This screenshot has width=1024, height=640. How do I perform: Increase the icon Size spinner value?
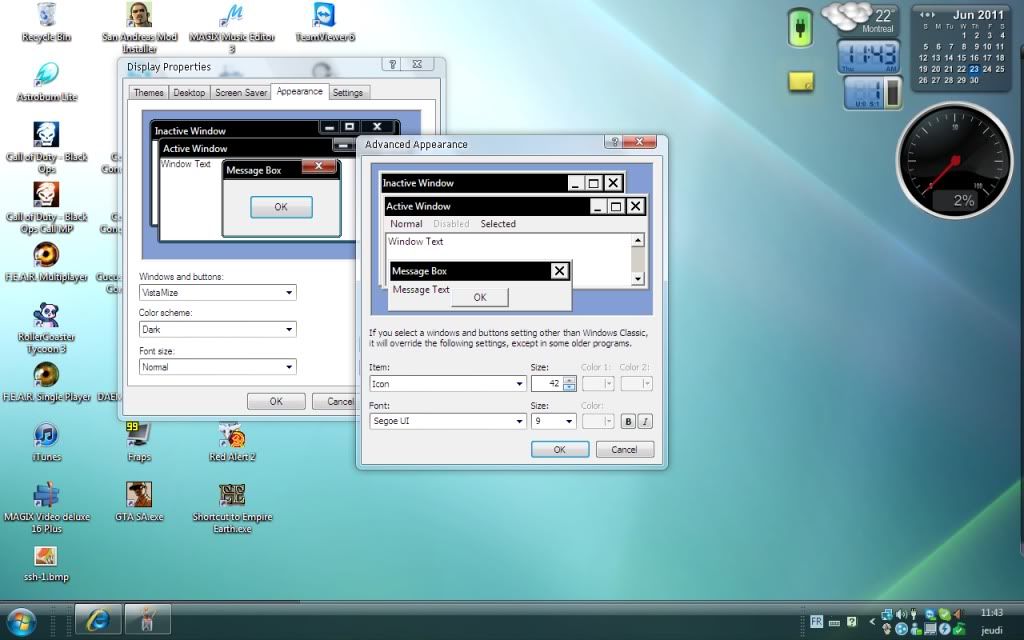point(569,380)
